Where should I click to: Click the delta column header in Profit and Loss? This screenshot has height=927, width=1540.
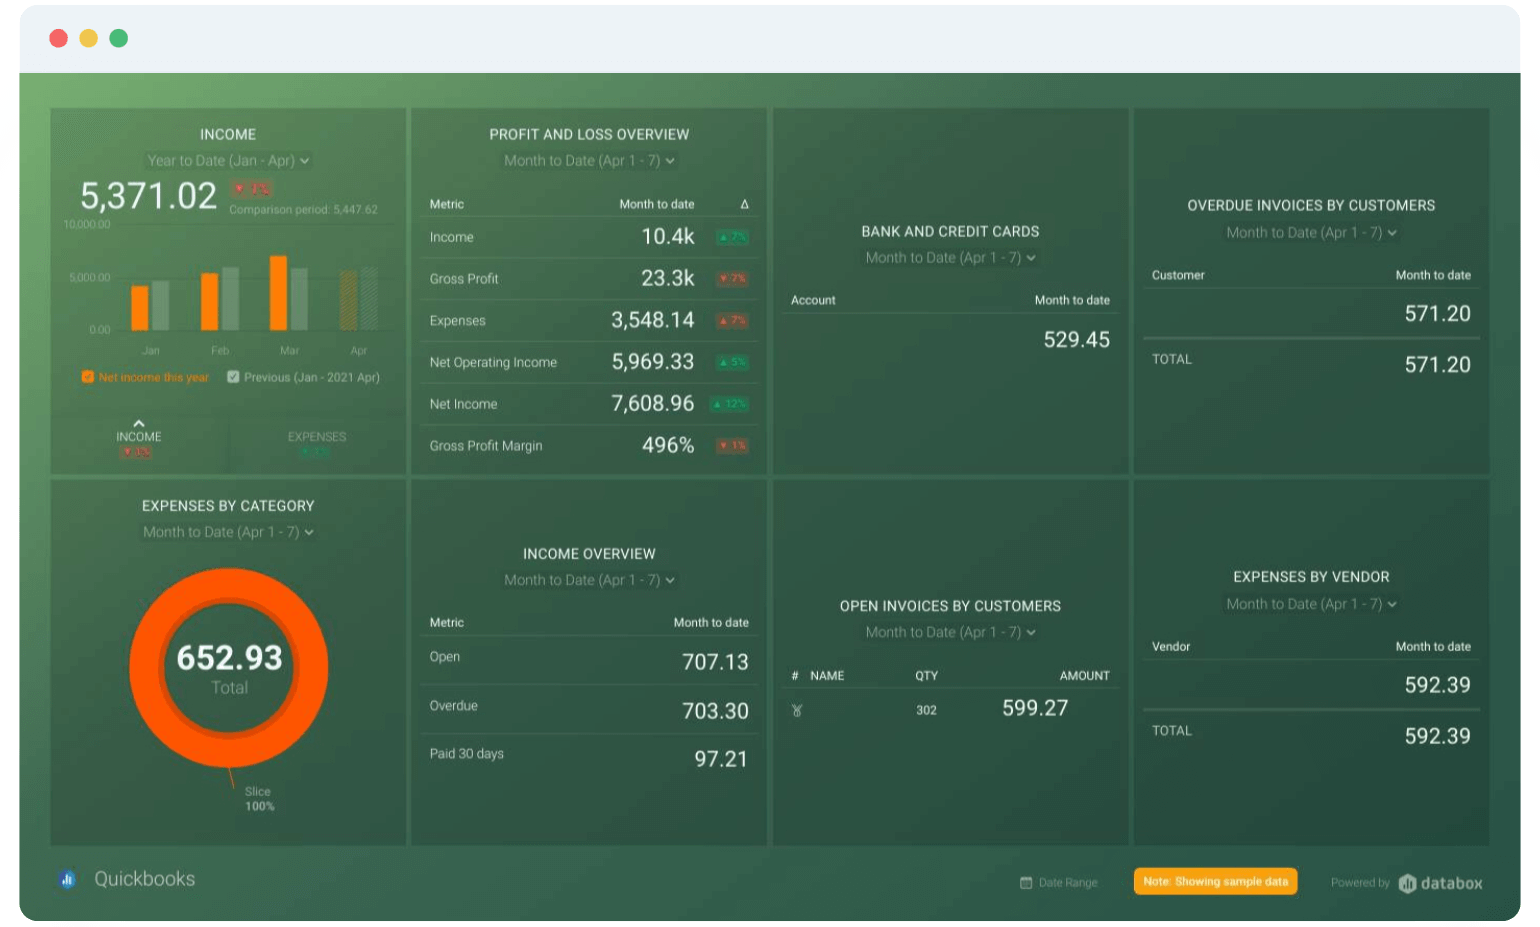pos(744,203)
